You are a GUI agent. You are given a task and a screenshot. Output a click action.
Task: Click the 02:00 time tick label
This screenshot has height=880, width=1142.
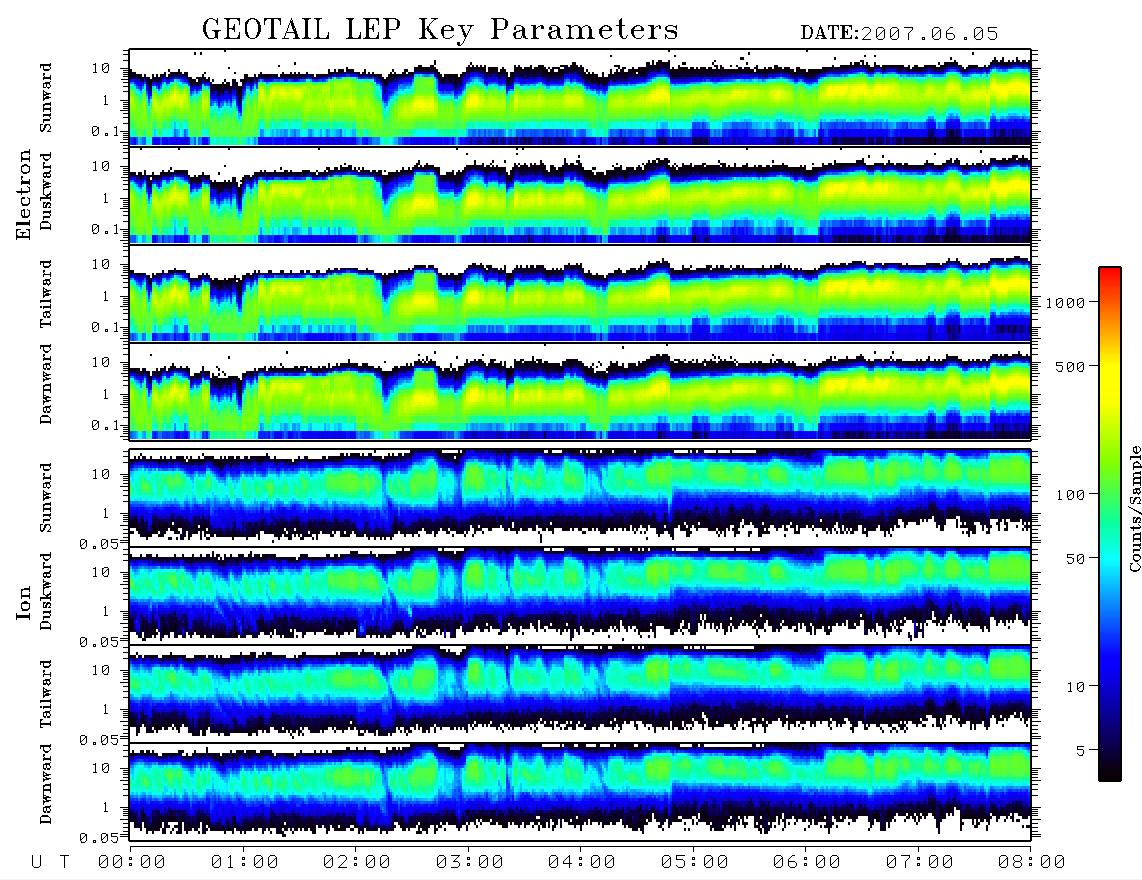click(357, 862)
